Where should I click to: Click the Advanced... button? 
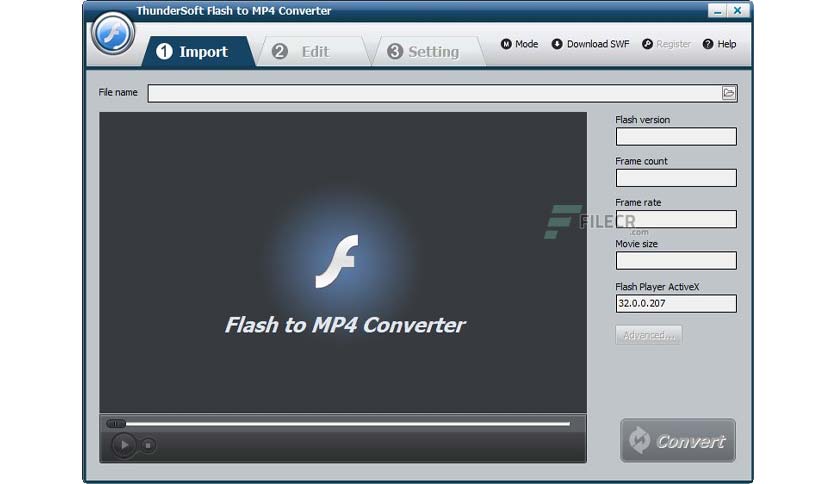tap(648, 335)
